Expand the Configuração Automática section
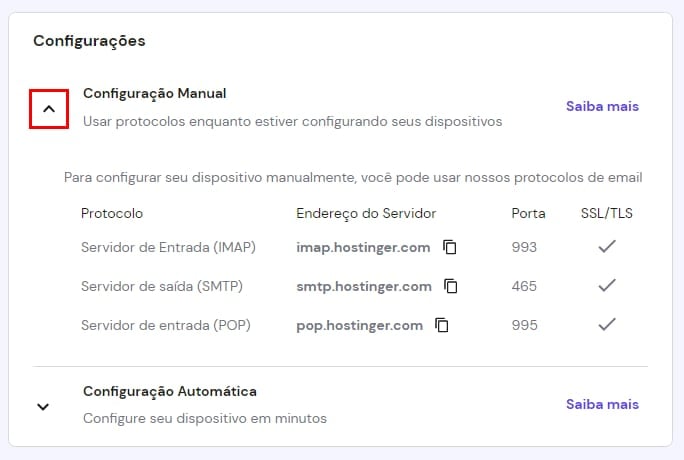This screenshot has width=684, height=460. [x=43, y=406]
